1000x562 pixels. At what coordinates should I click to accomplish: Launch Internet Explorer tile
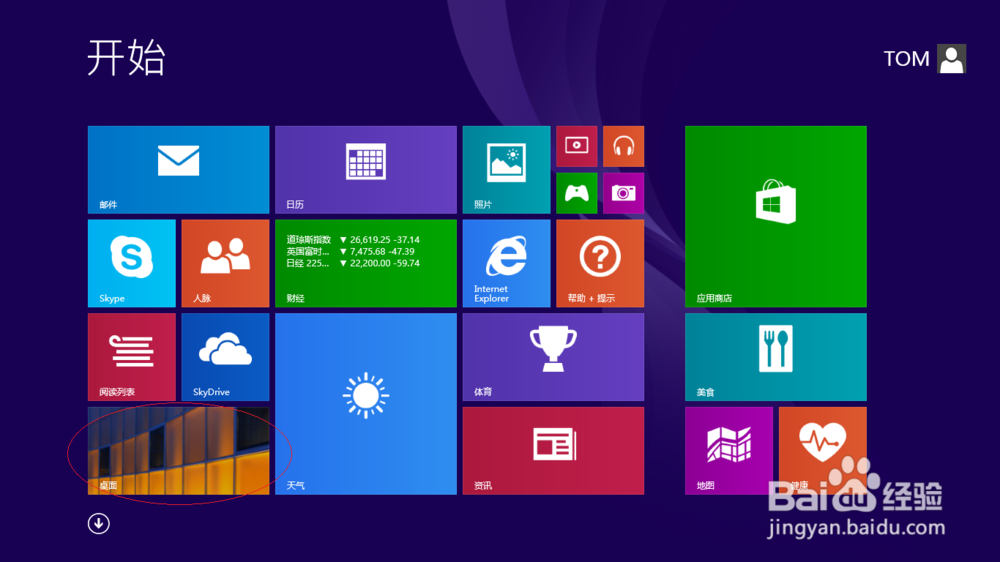(x=506, y=263)
